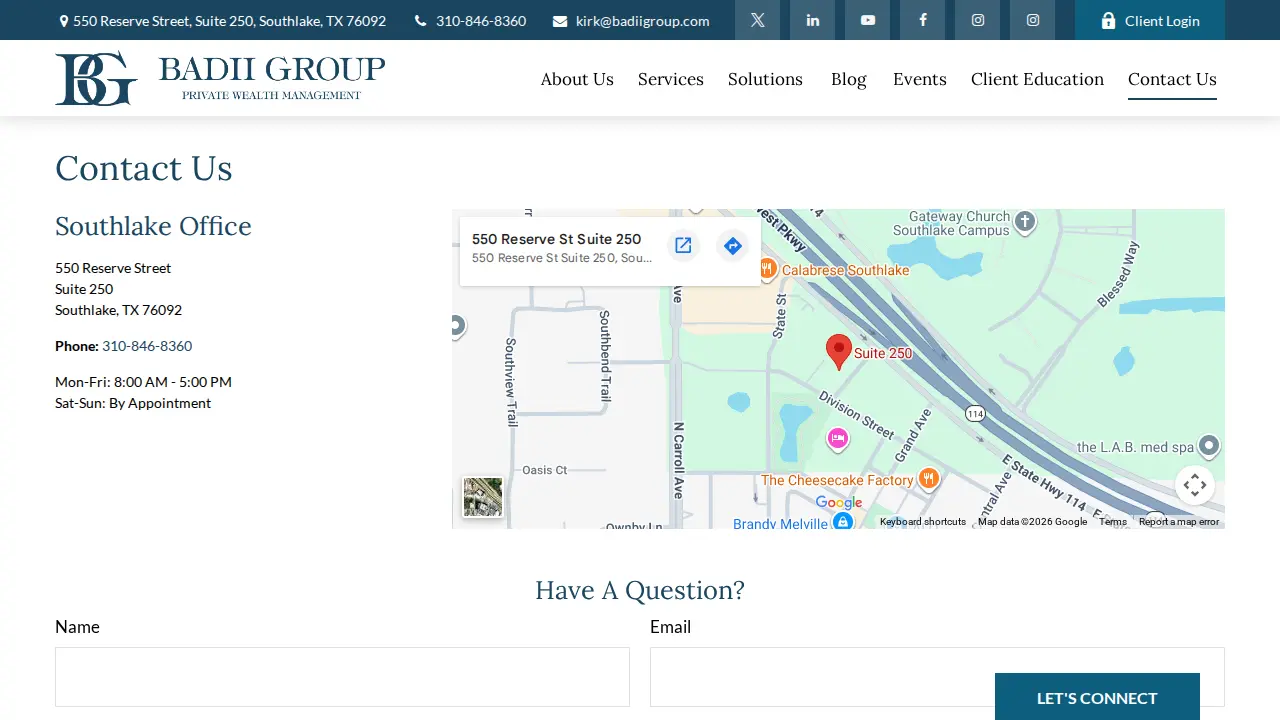Click the Southlake Office phone number link
This screenshot has width=1280, height=720.
[x=147, y=346]
